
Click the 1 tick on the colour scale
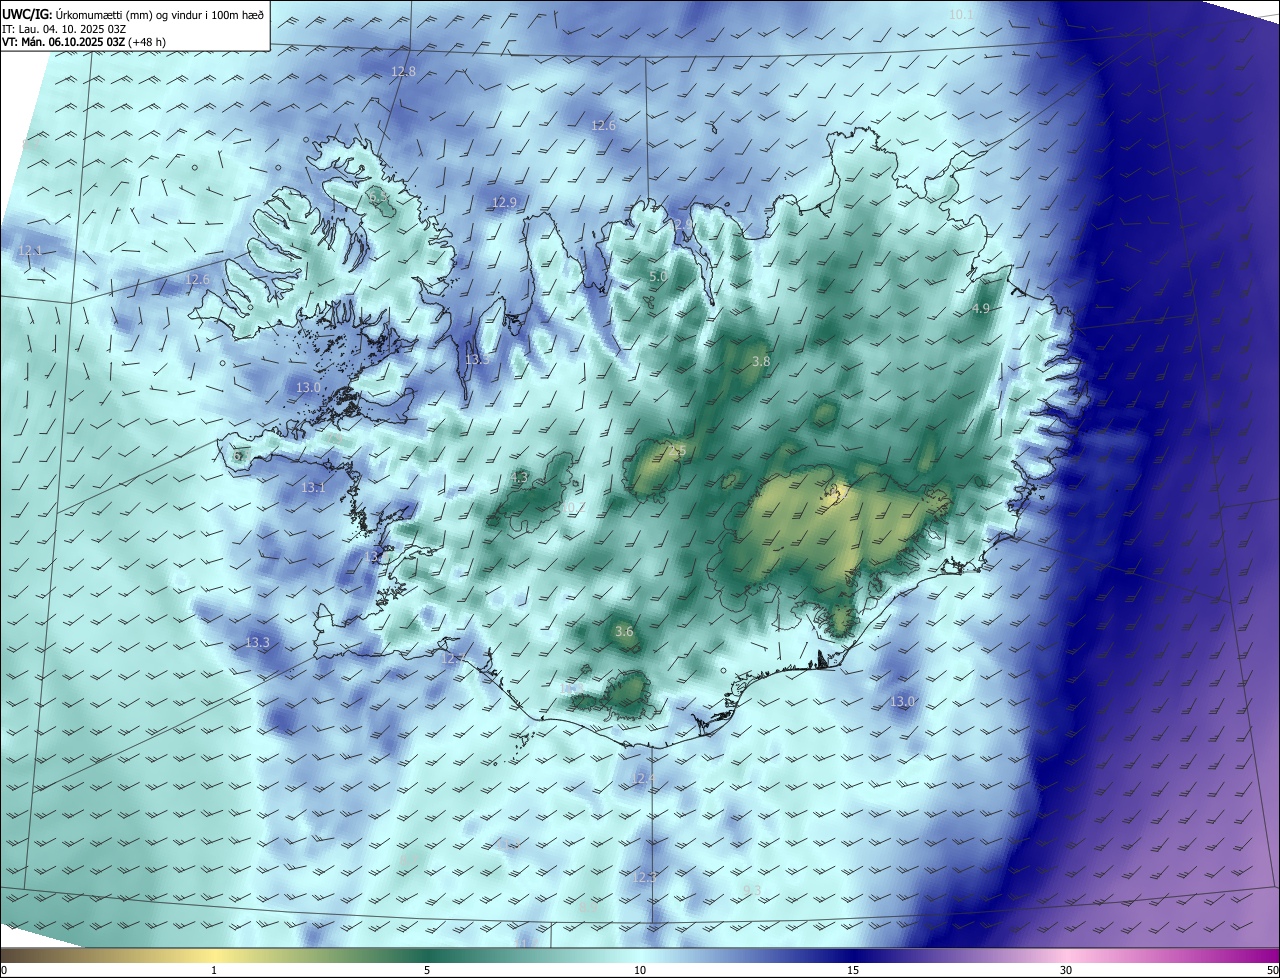214,970
